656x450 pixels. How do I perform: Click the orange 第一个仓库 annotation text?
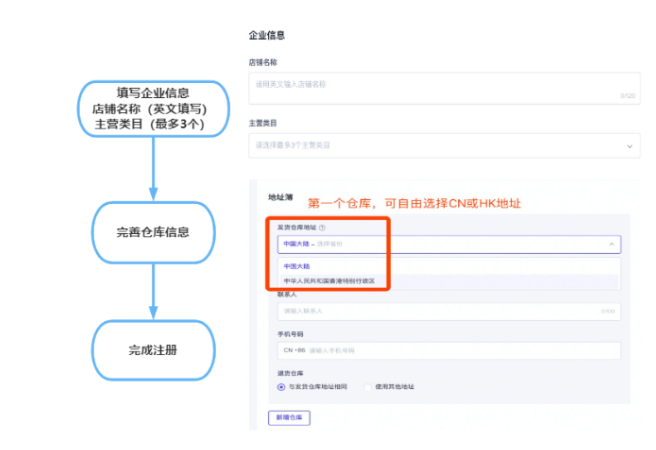click(x=414, y=203)
